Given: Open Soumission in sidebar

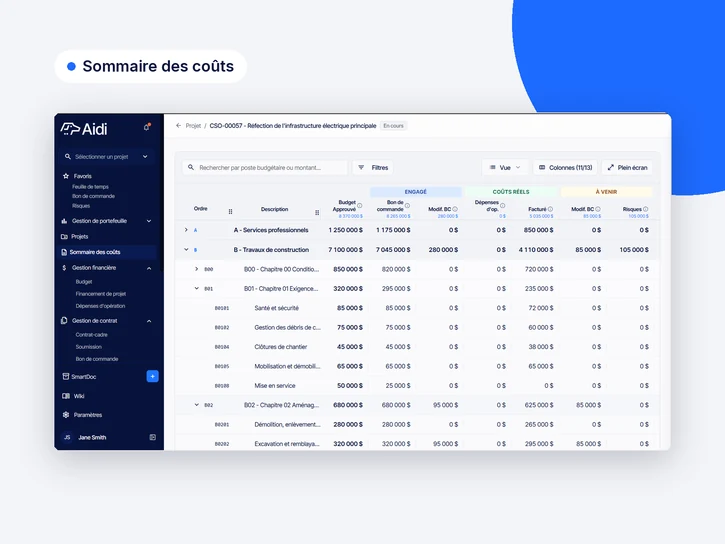Looking at the screenshot, I should tap(88, 347).
